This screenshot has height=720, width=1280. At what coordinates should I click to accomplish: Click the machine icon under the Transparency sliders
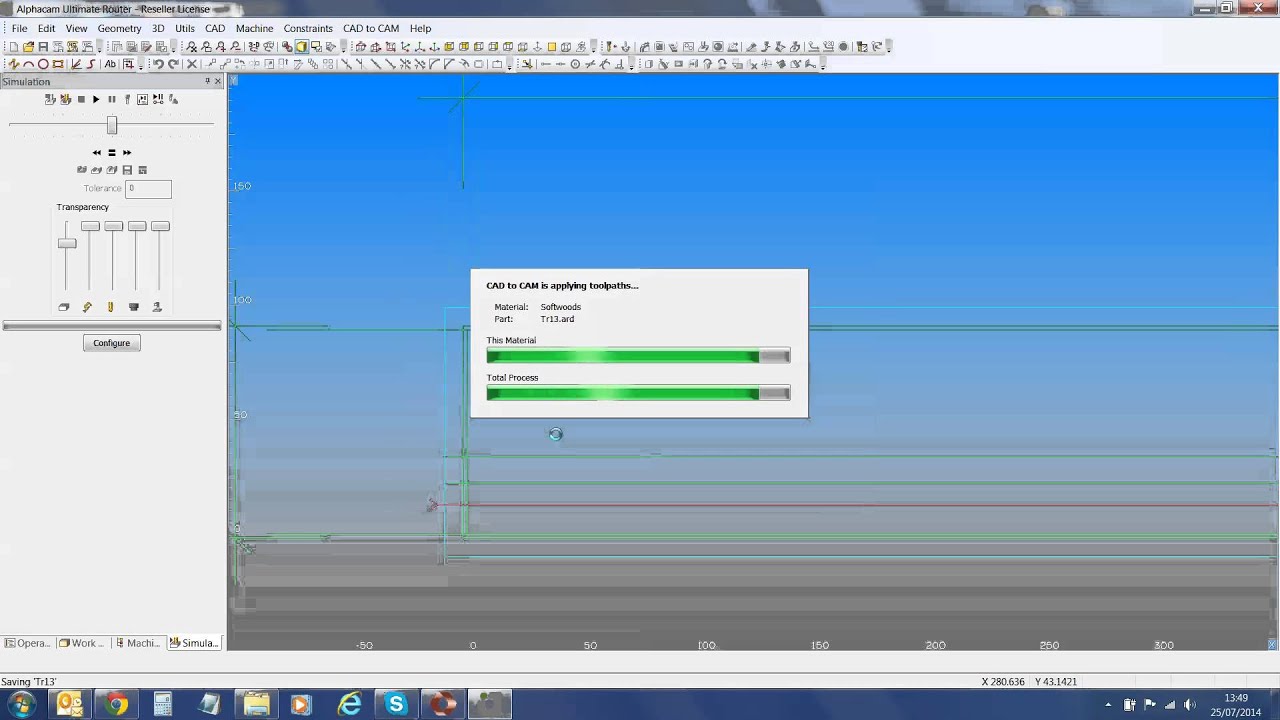click(157, 307)
